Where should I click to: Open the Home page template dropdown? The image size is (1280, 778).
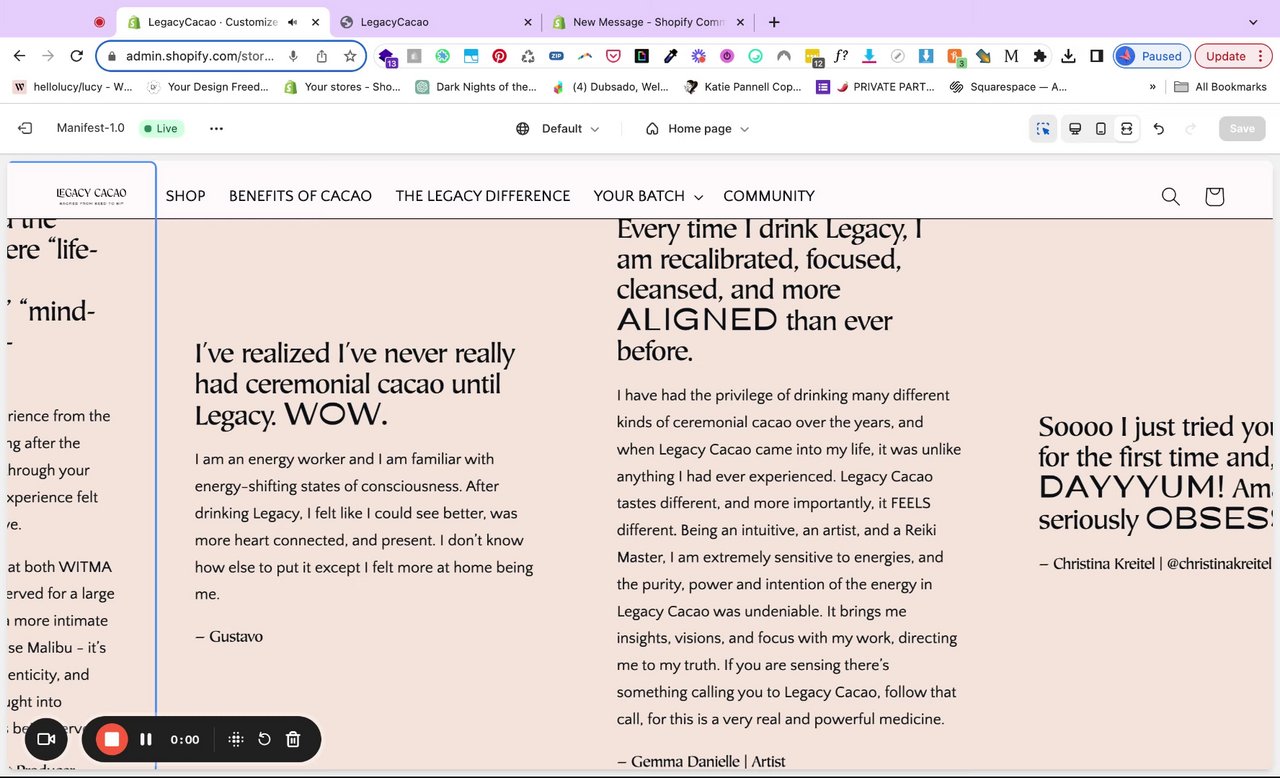697,128
